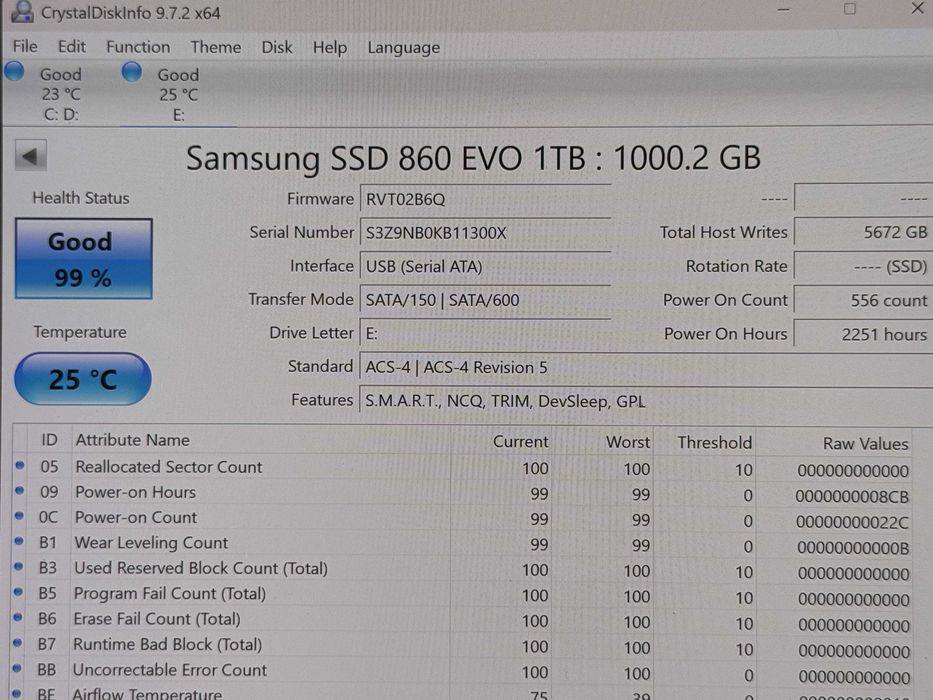Screen dimensions: 933x700
Task: Click status dot for Wear Leveling Count
Action: point(19,541)
